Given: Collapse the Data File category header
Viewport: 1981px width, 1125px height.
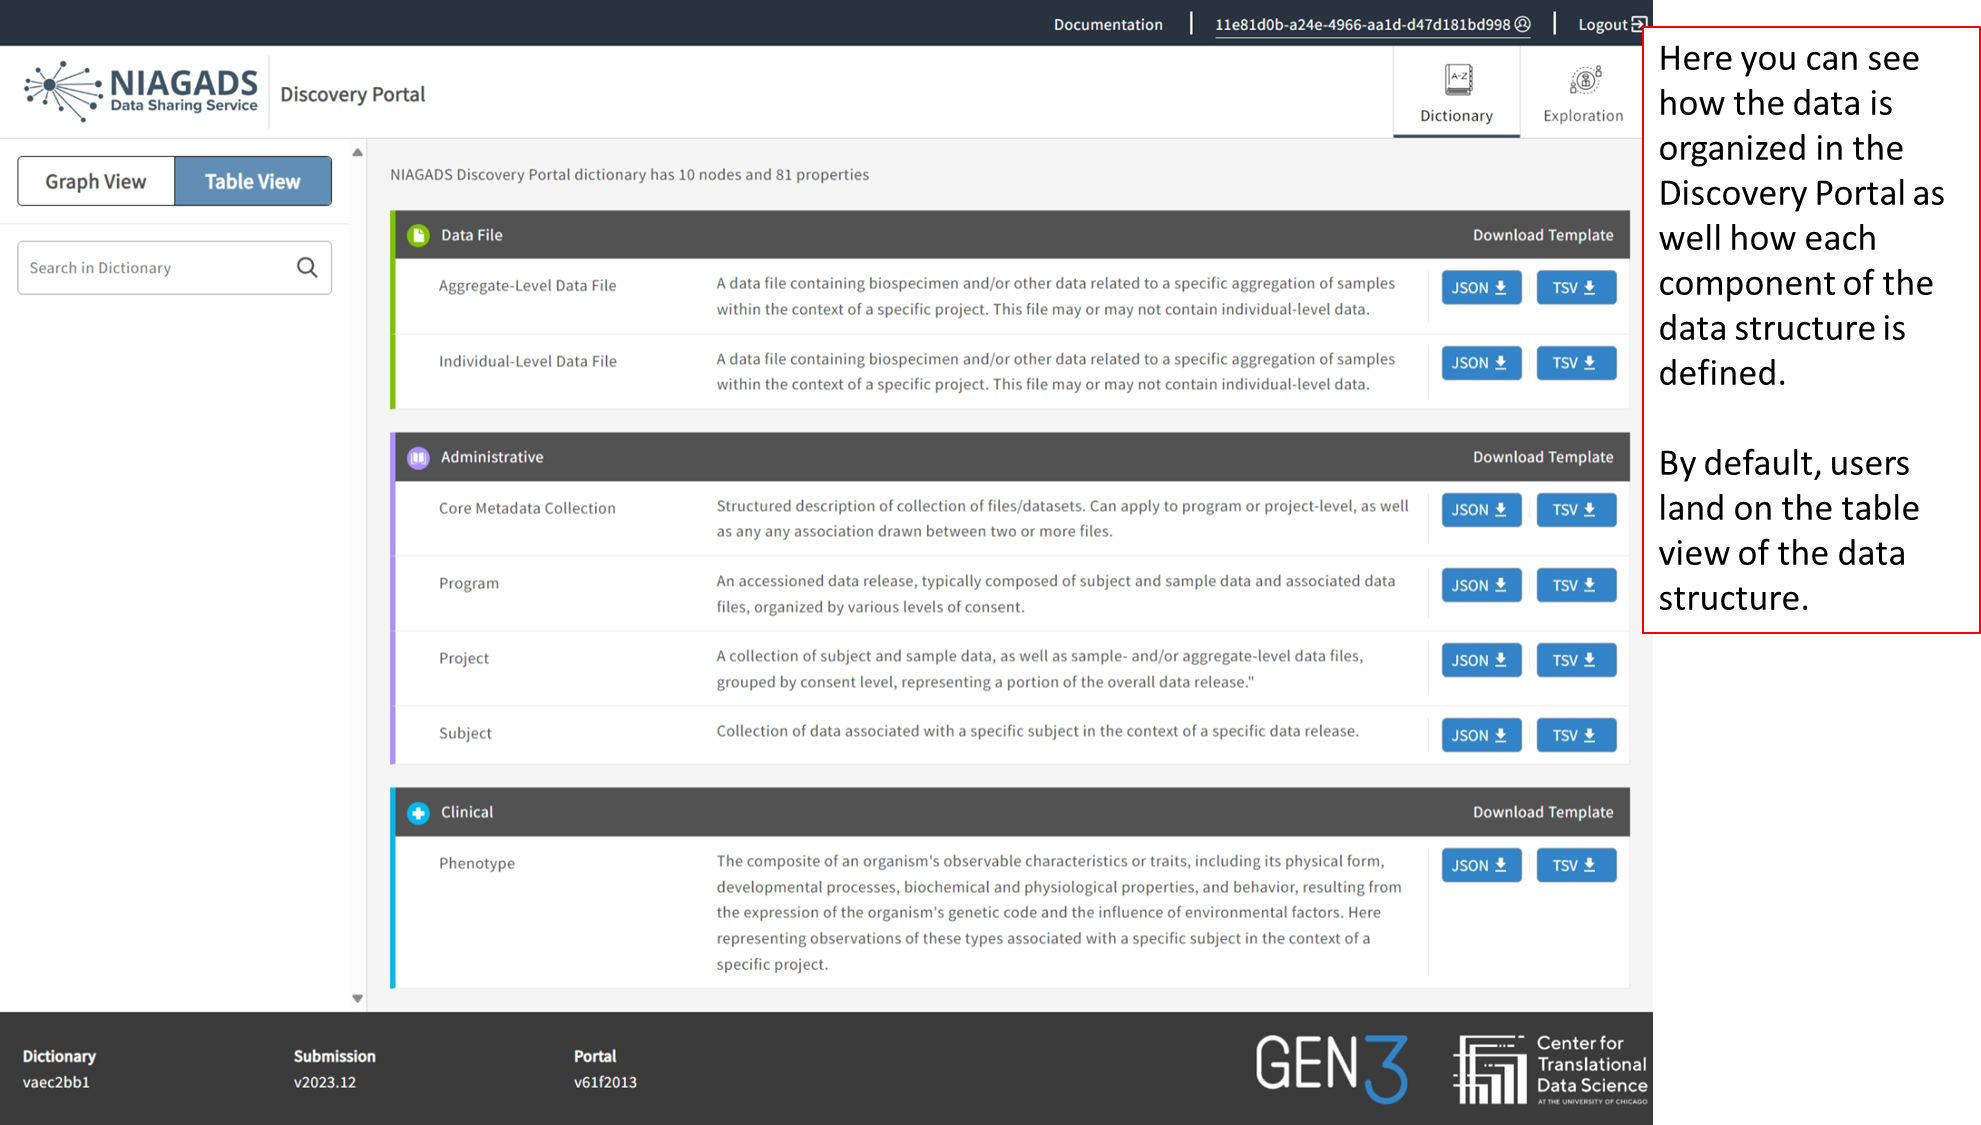Looking at the screenshot, I should (900, 235).
